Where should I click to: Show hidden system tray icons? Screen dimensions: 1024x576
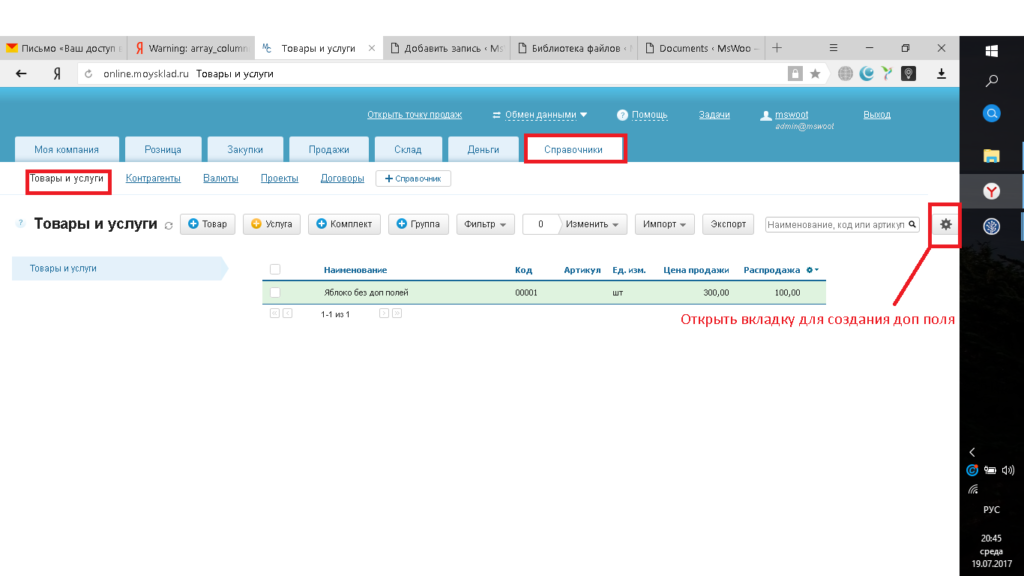coord(972,452)
